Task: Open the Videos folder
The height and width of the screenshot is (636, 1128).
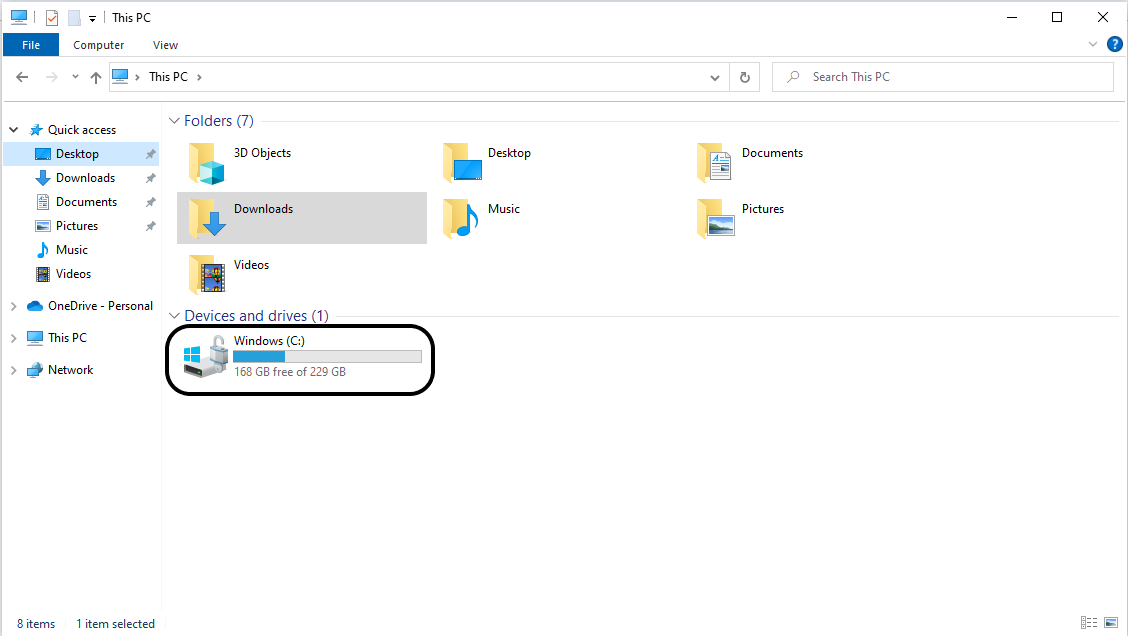Action: (250, 264)
